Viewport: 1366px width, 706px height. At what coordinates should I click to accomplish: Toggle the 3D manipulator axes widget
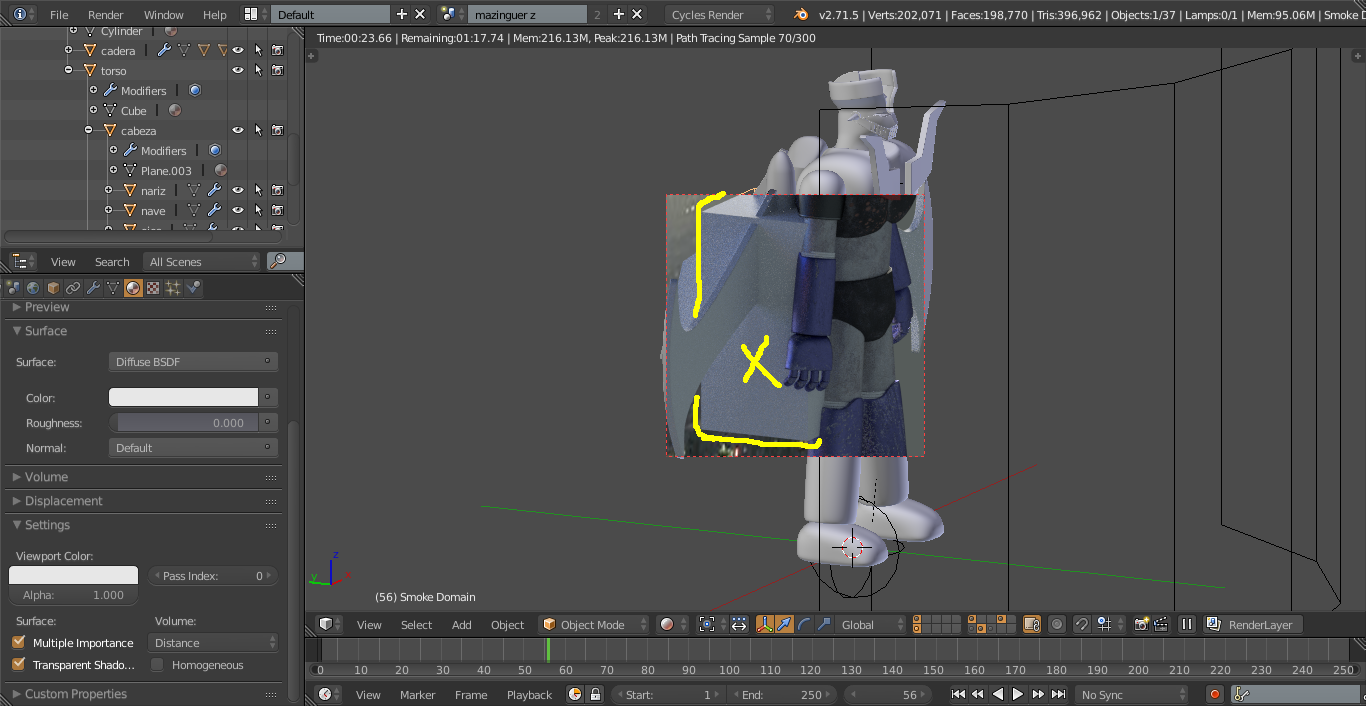click(765, 624)
